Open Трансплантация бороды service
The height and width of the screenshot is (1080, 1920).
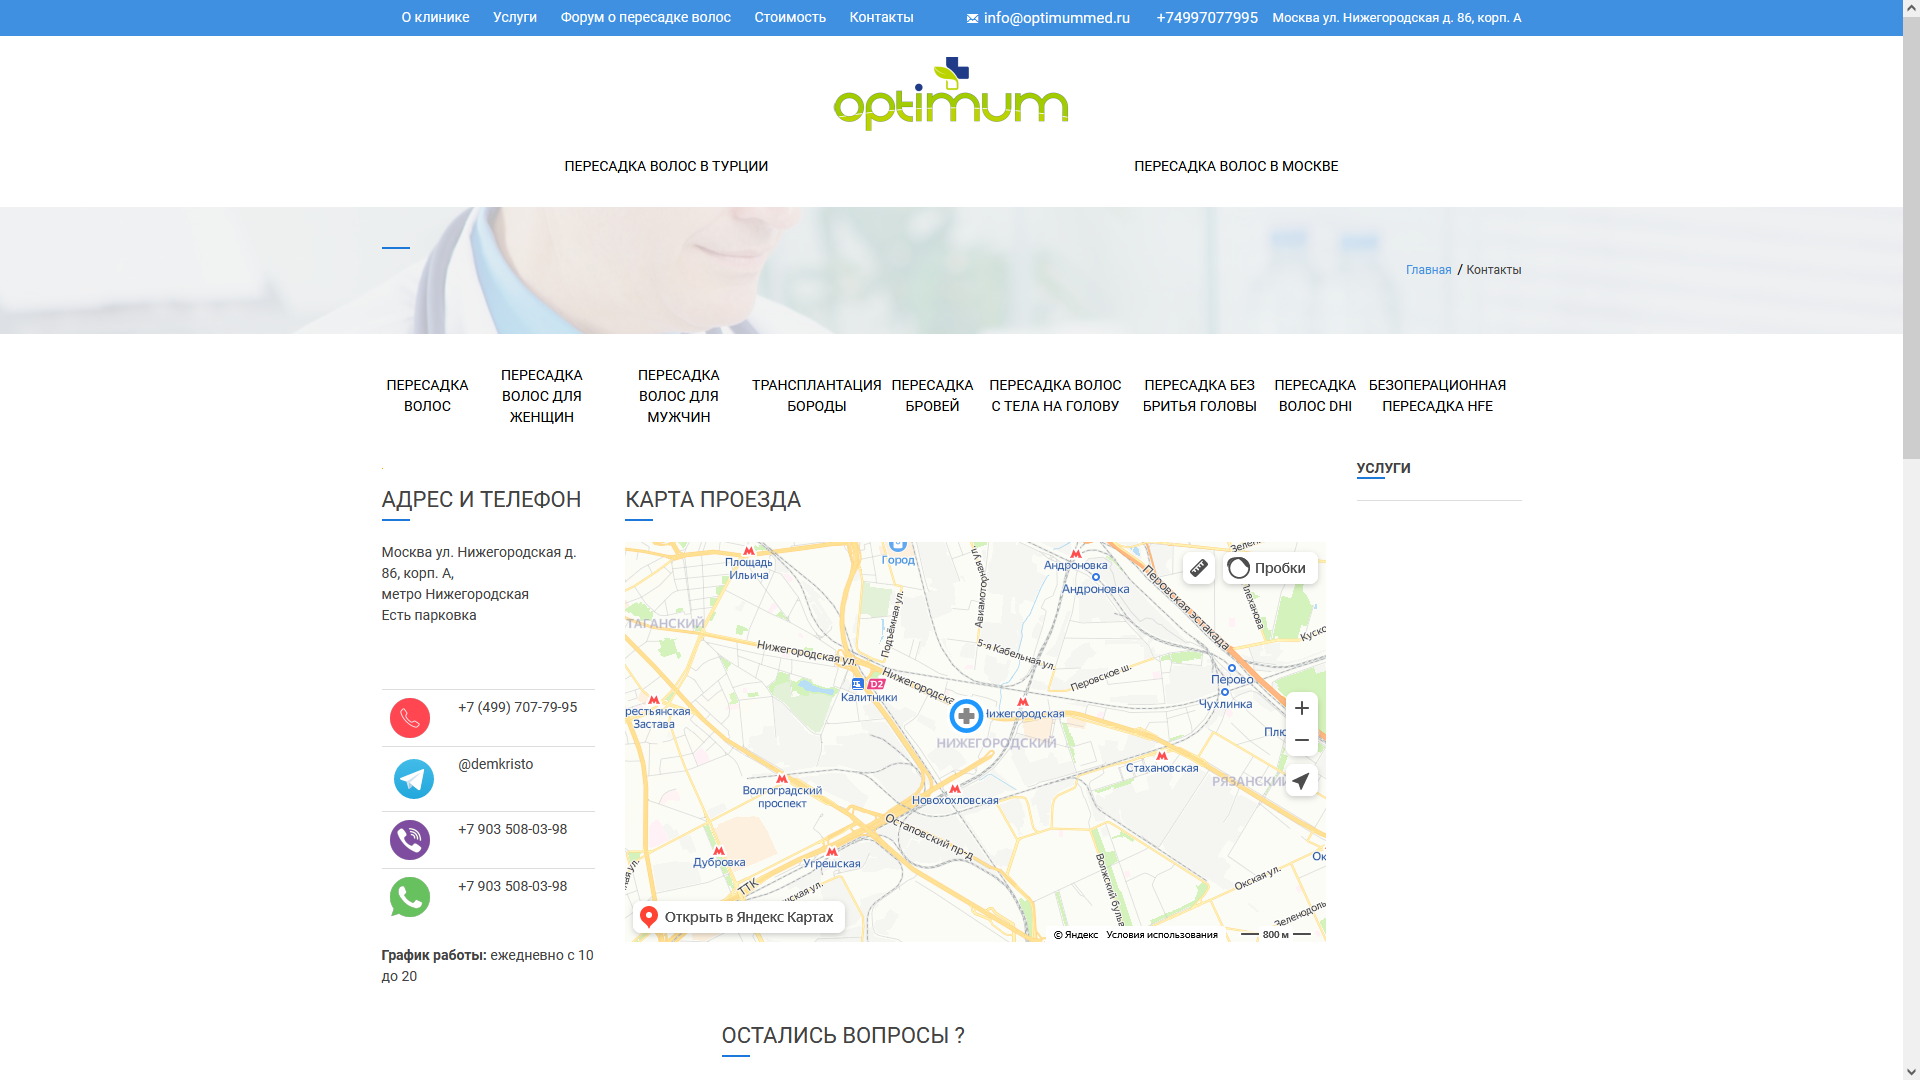pyautogui.click(x=817, y=396)
